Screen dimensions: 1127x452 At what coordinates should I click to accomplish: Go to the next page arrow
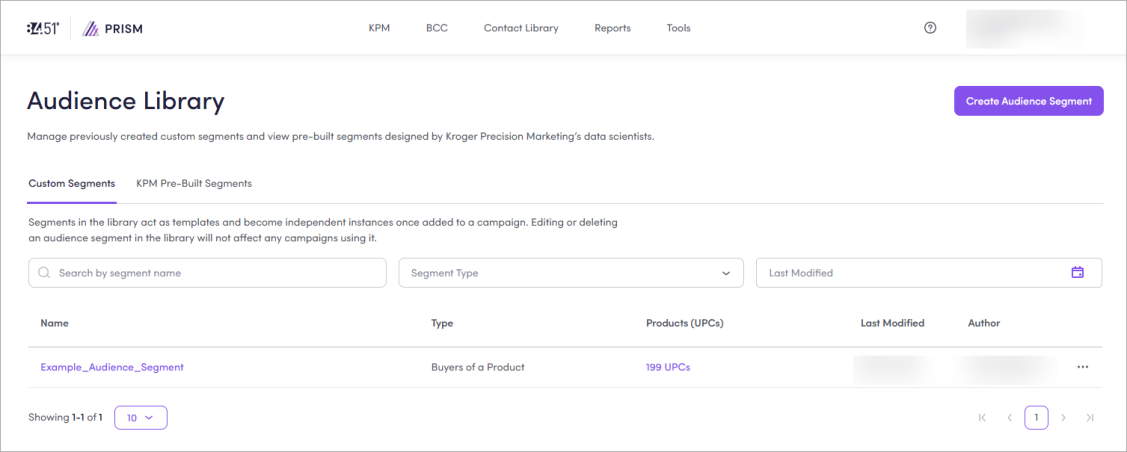[1063, 417]
